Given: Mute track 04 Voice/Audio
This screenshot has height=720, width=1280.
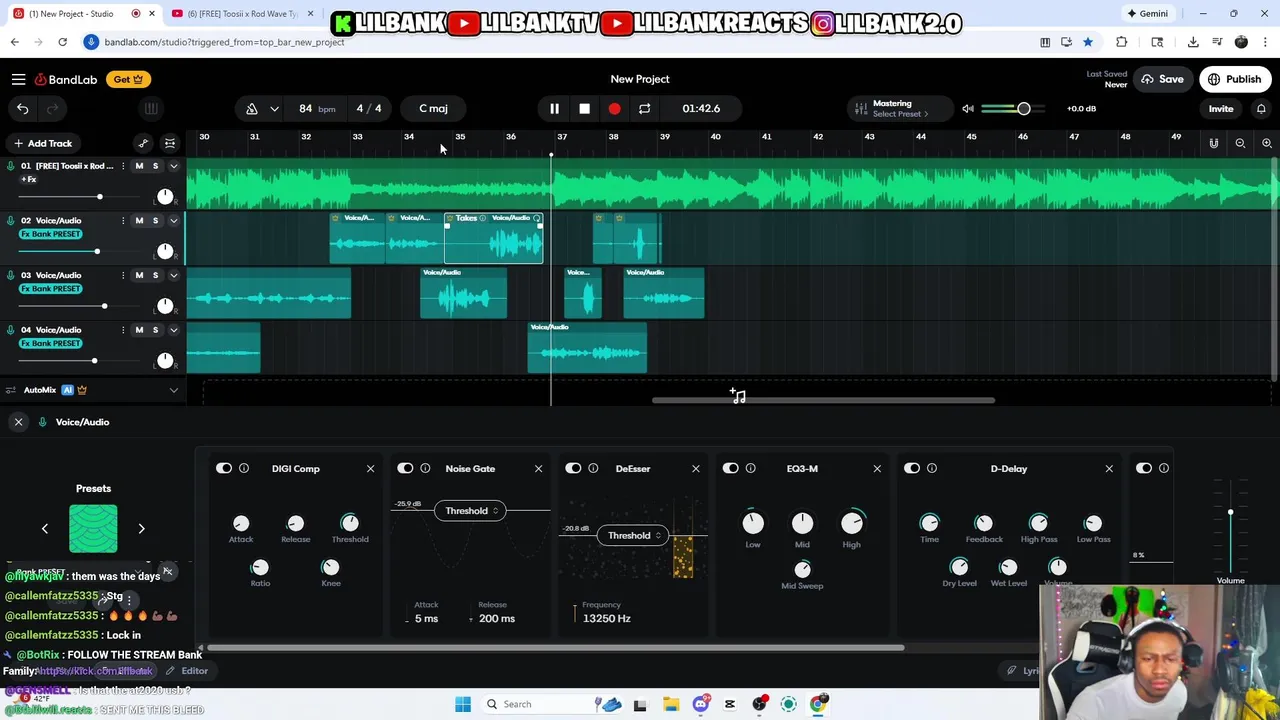Looking at the screenshot, I should click(x=139, y=330).
